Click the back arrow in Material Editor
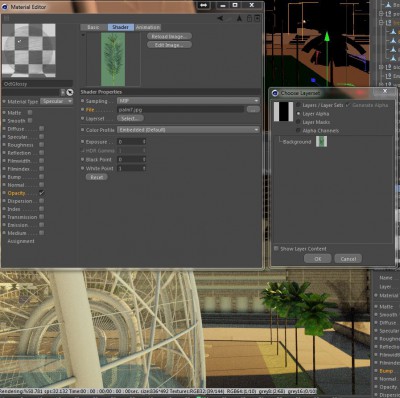Image resolution: width=400 pixels, height=398 pixels. tap(220, 18)
